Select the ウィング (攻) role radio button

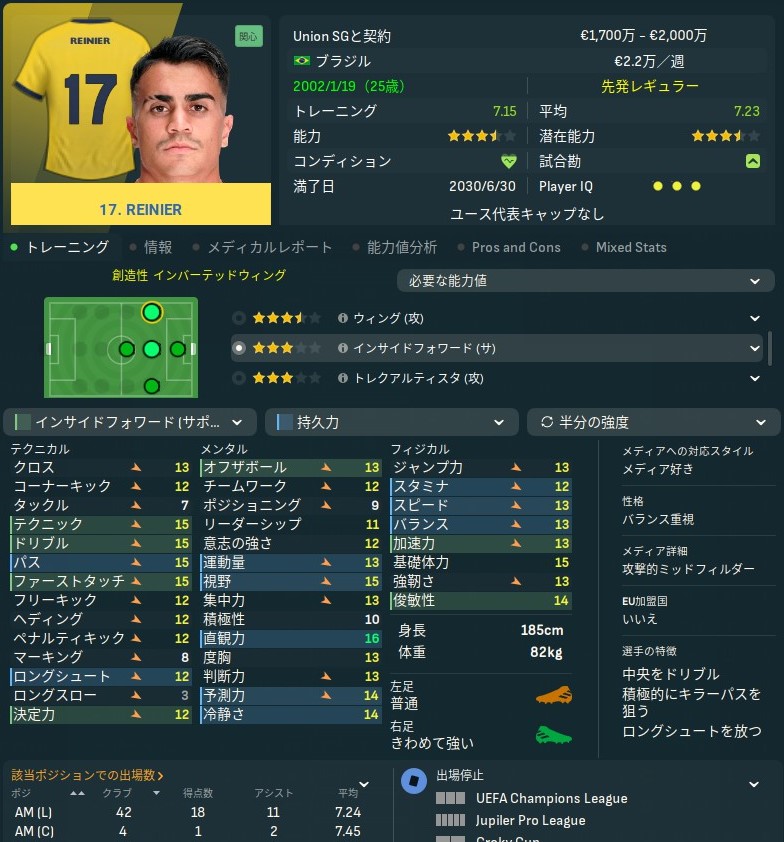[x=239, y=318]
